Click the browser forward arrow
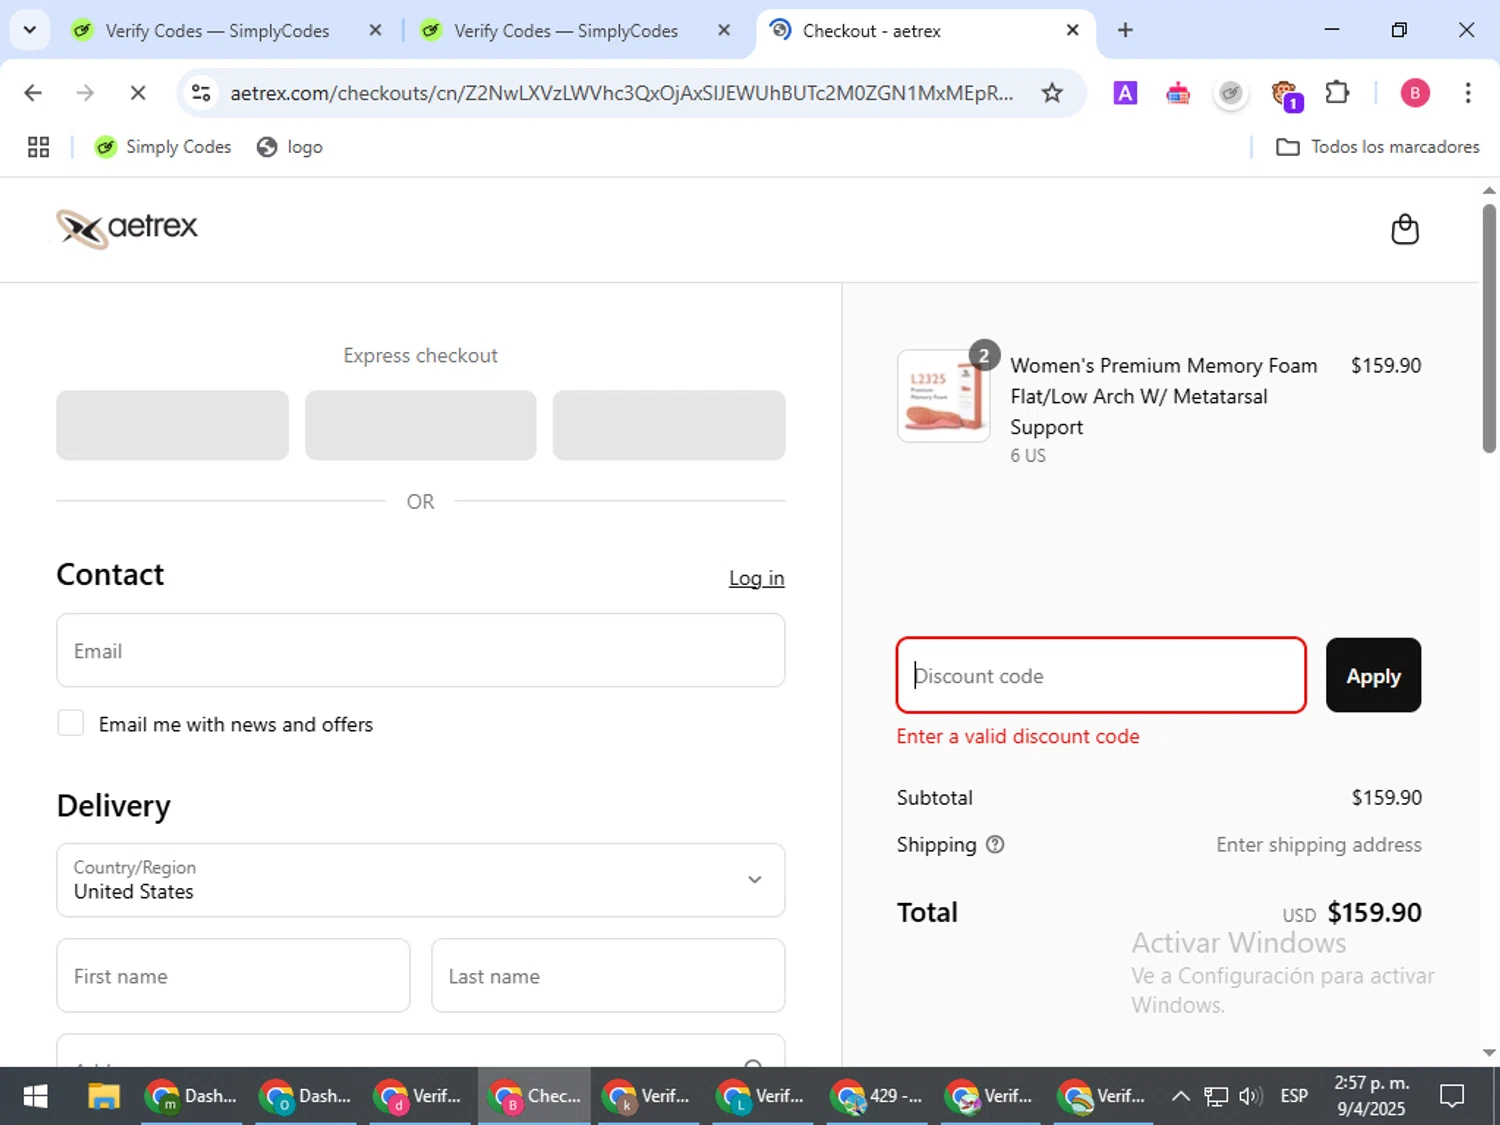 point(85,93)
